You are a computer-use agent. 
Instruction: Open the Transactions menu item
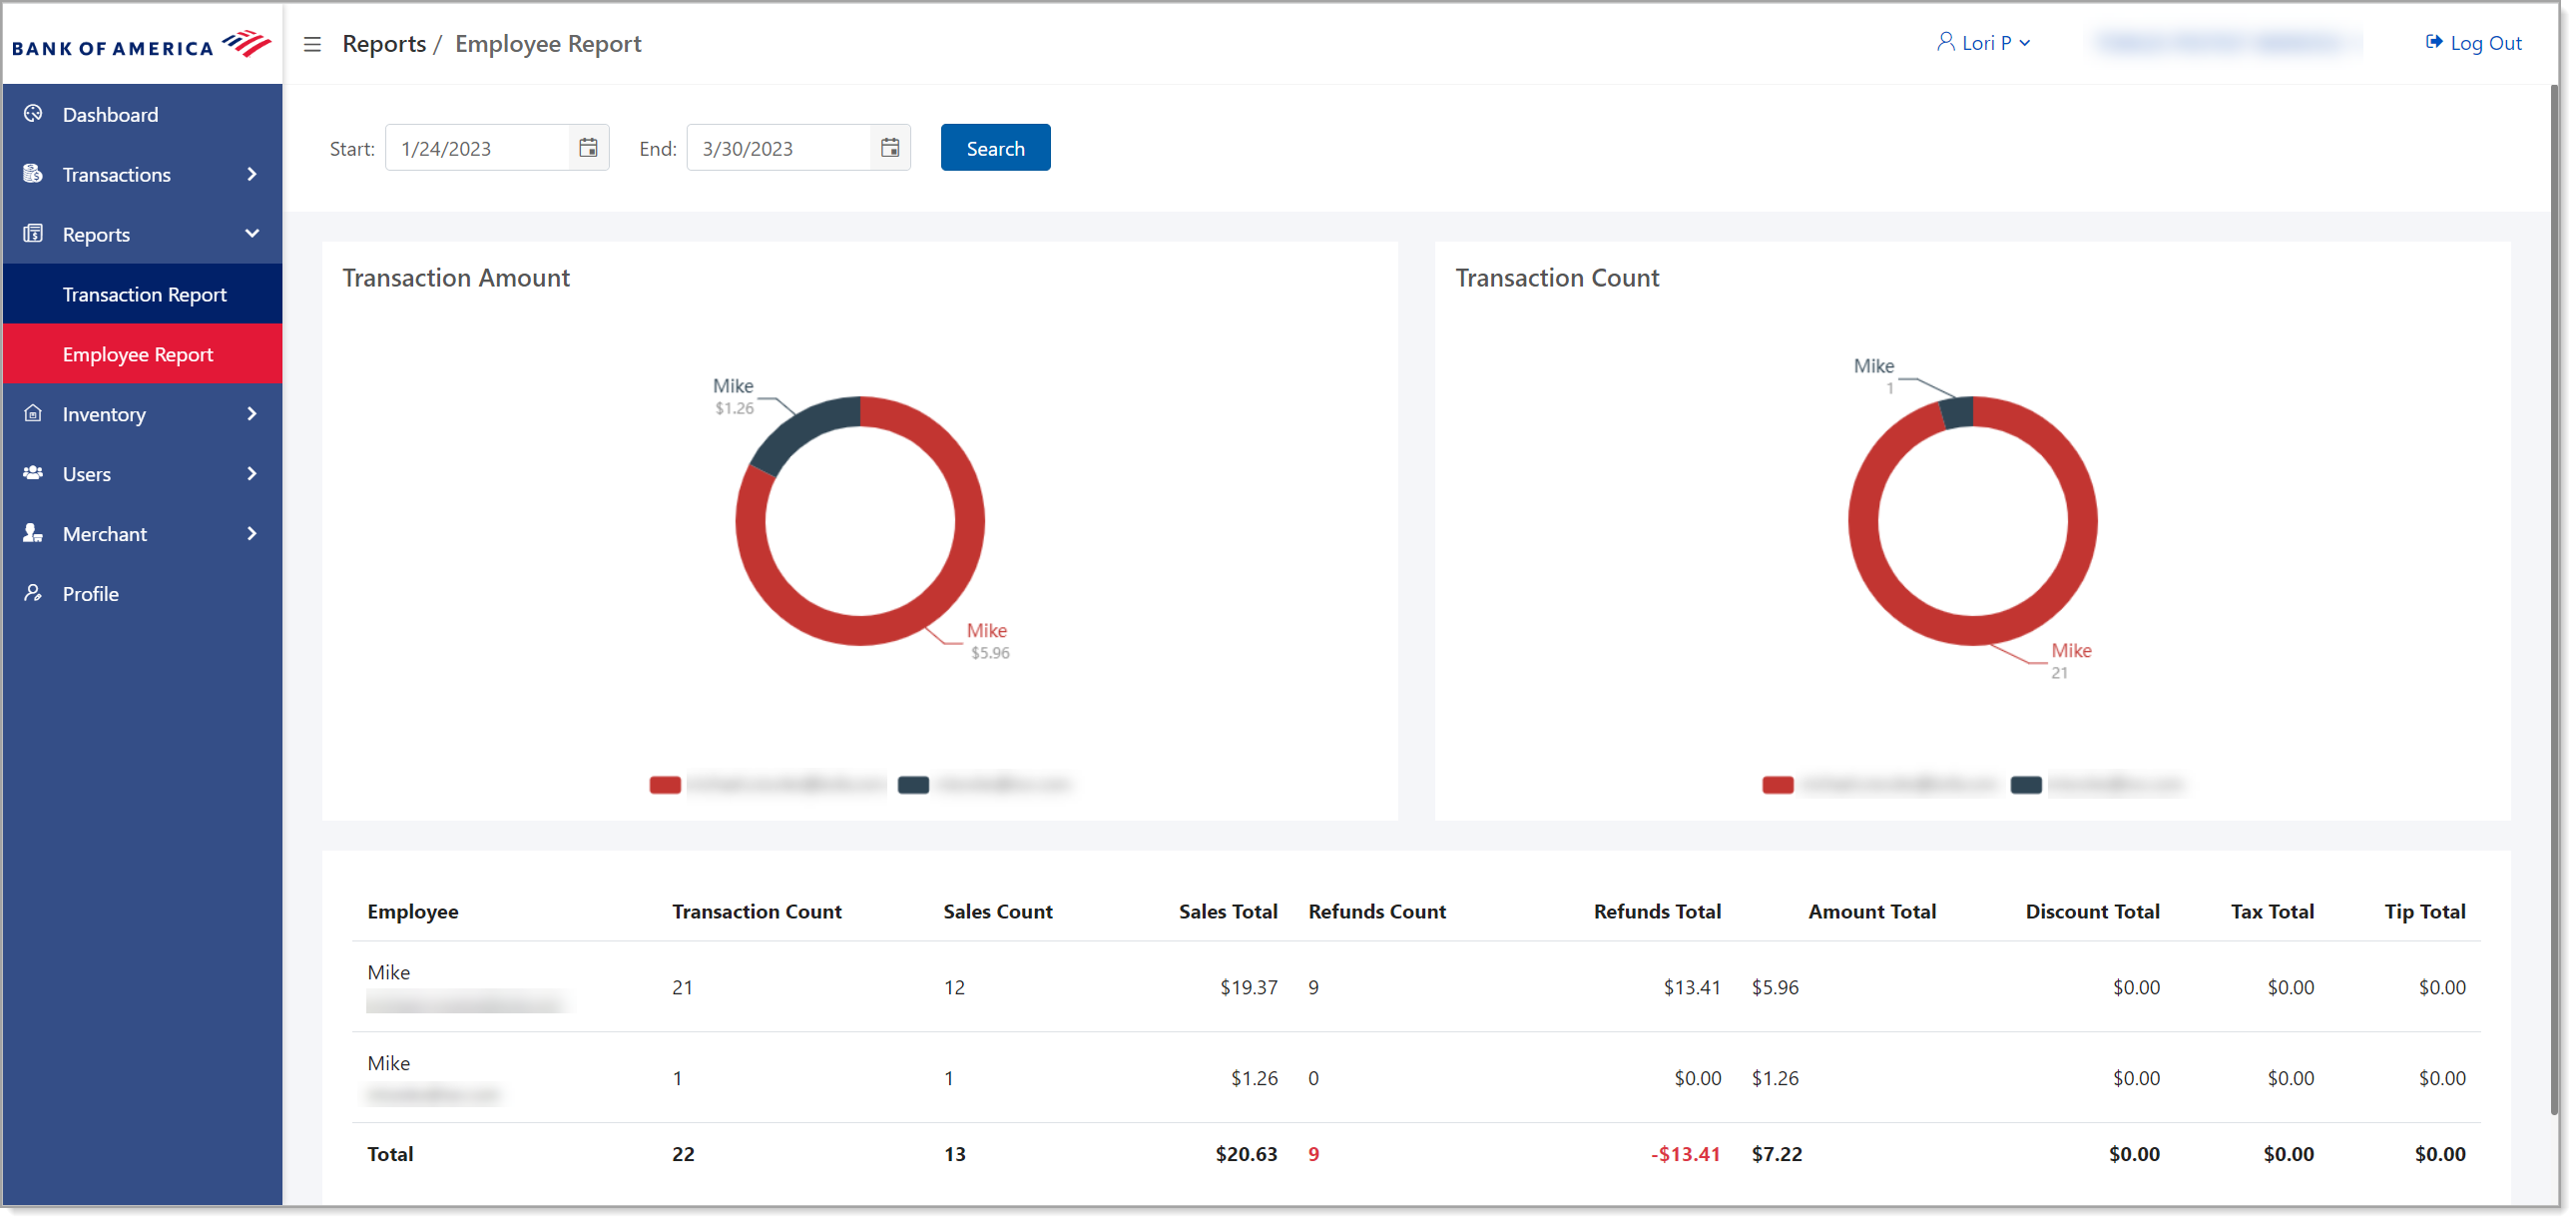click(x=142, y=174)
